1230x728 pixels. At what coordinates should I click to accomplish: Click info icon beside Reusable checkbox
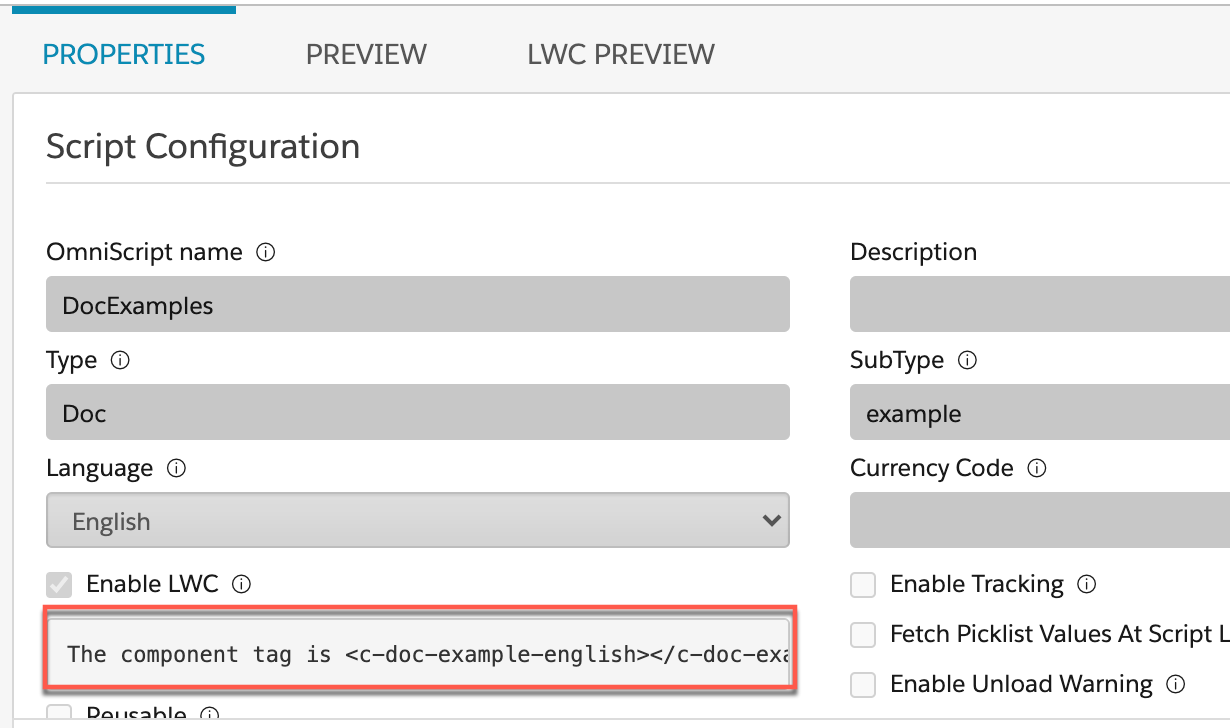[x=209, y=715]
